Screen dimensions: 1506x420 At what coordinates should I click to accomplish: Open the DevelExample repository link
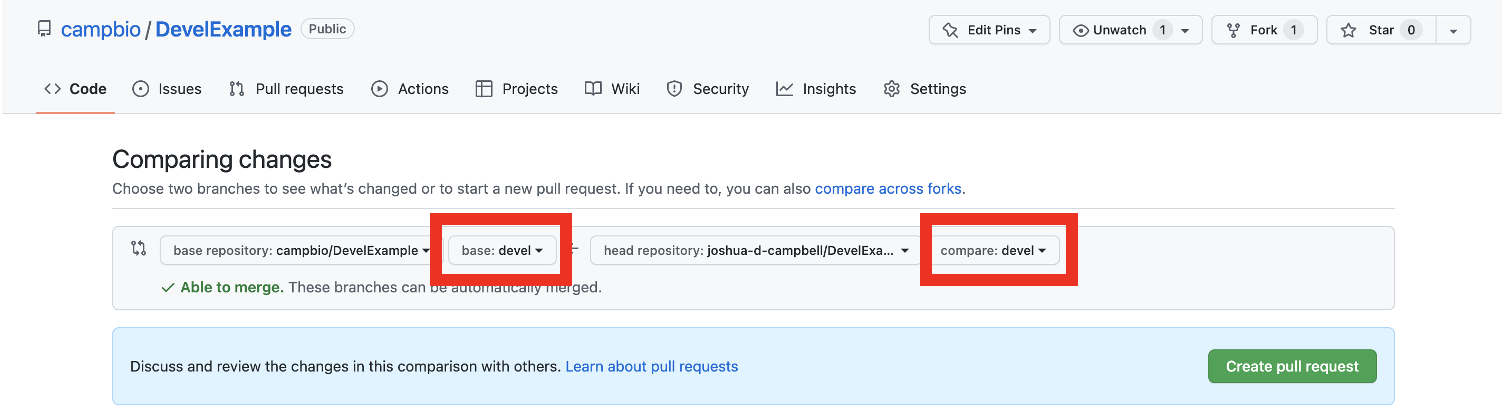click(x=224, y=30)
